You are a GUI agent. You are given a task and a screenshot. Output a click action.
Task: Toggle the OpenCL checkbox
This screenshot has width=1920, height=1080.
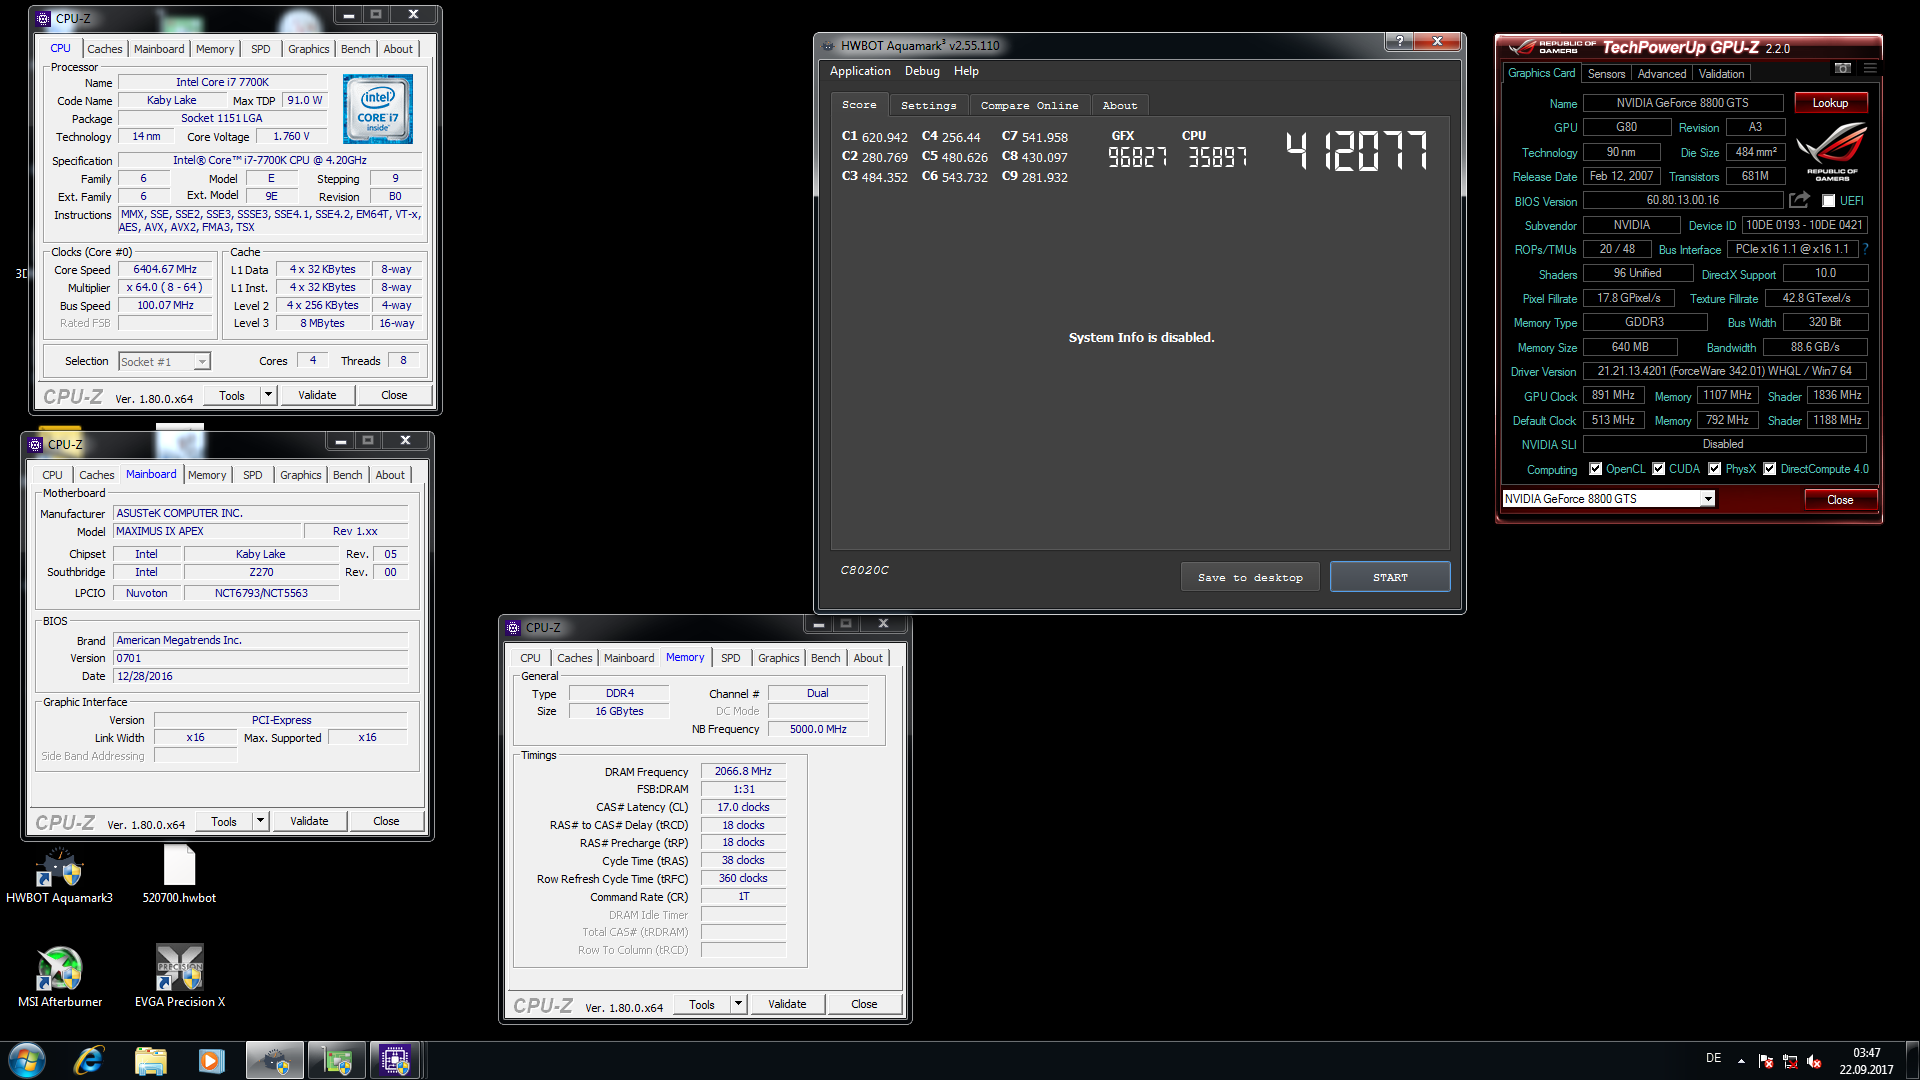click(1595, 469)
